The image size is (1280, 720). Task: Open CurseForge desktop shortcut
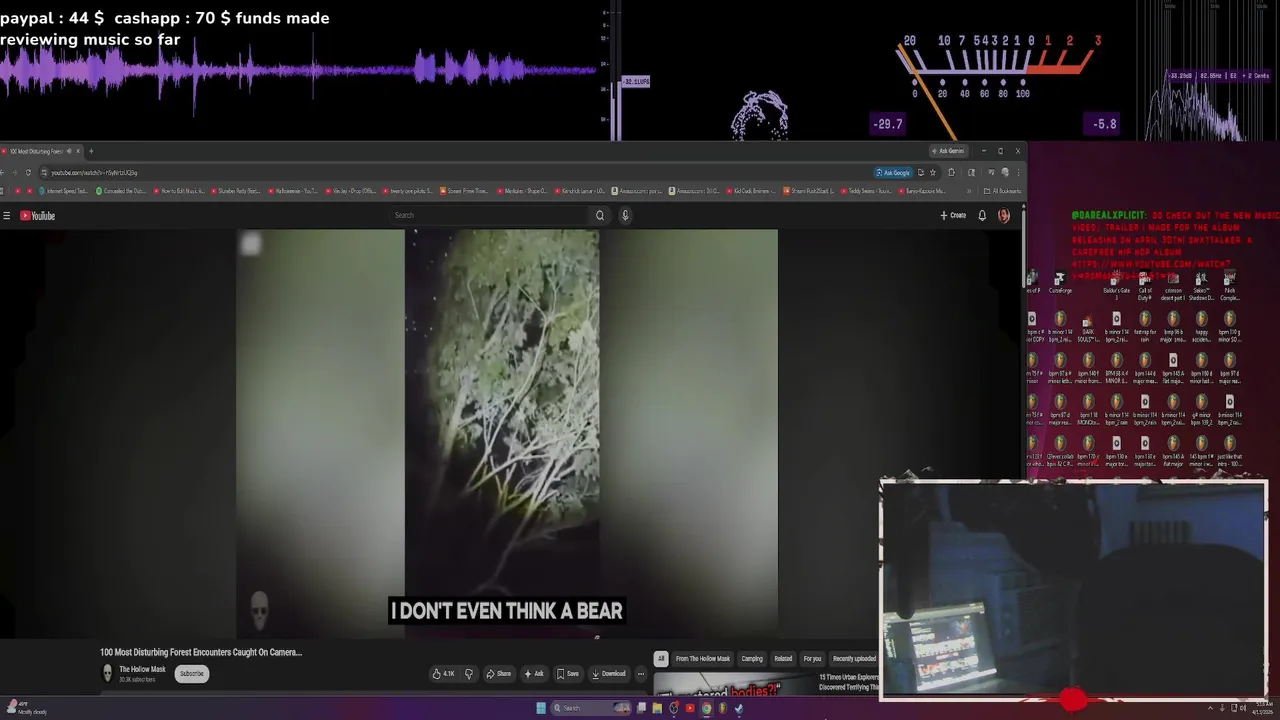(1060, 284)
